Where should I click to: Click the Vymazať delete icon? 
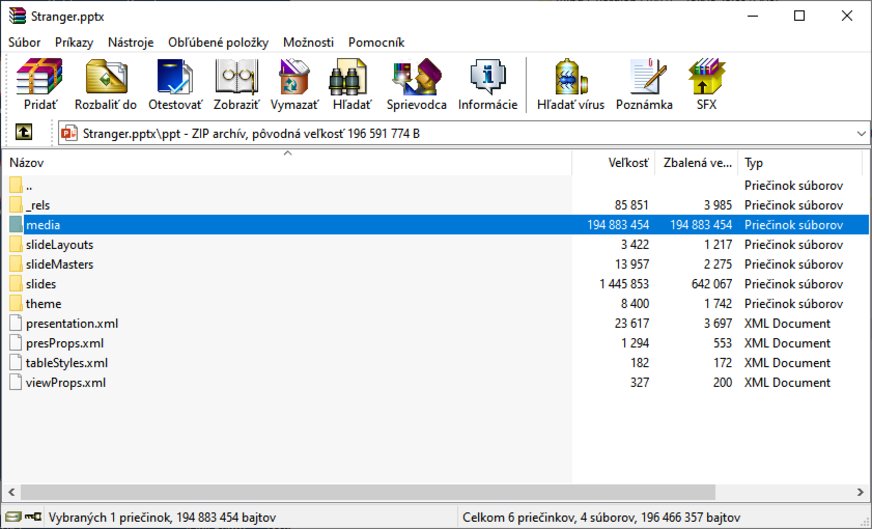[295, 84]
